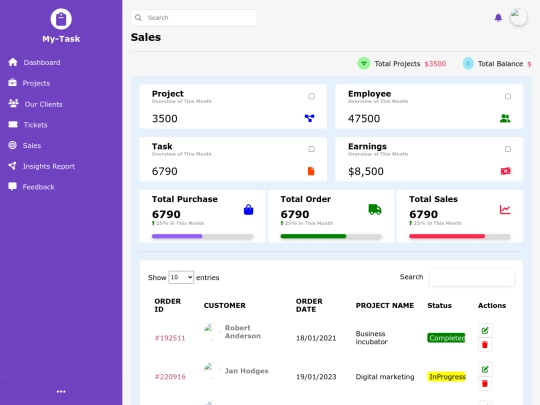Screen dimensions: 540x405
Task: Click customer Robert Anderson
Action: point(243,332)
